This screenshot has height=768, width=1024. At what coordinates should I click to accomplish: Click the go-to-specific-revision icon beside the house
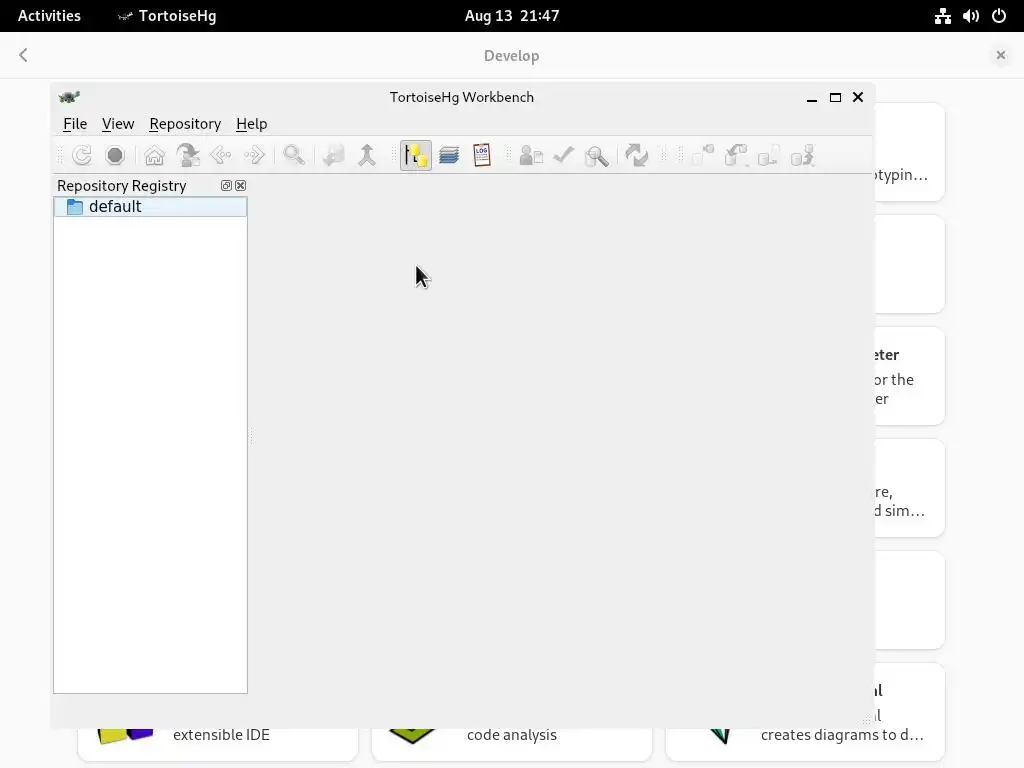(x=188, y=155)
